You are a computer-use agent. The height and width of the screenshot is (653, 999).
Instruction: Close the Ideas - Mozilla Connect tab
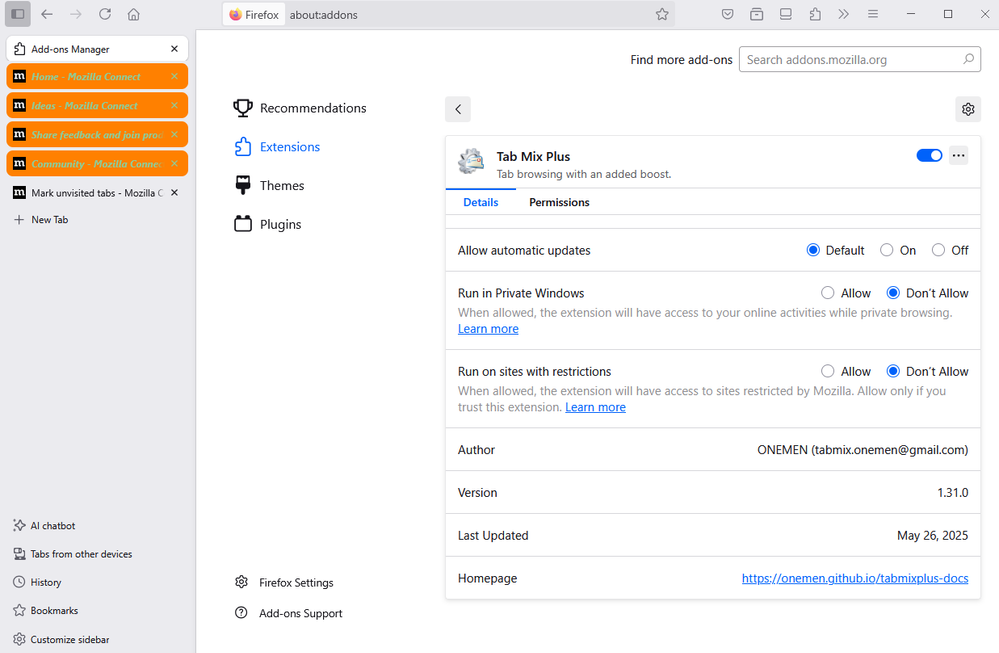point(175,106)
